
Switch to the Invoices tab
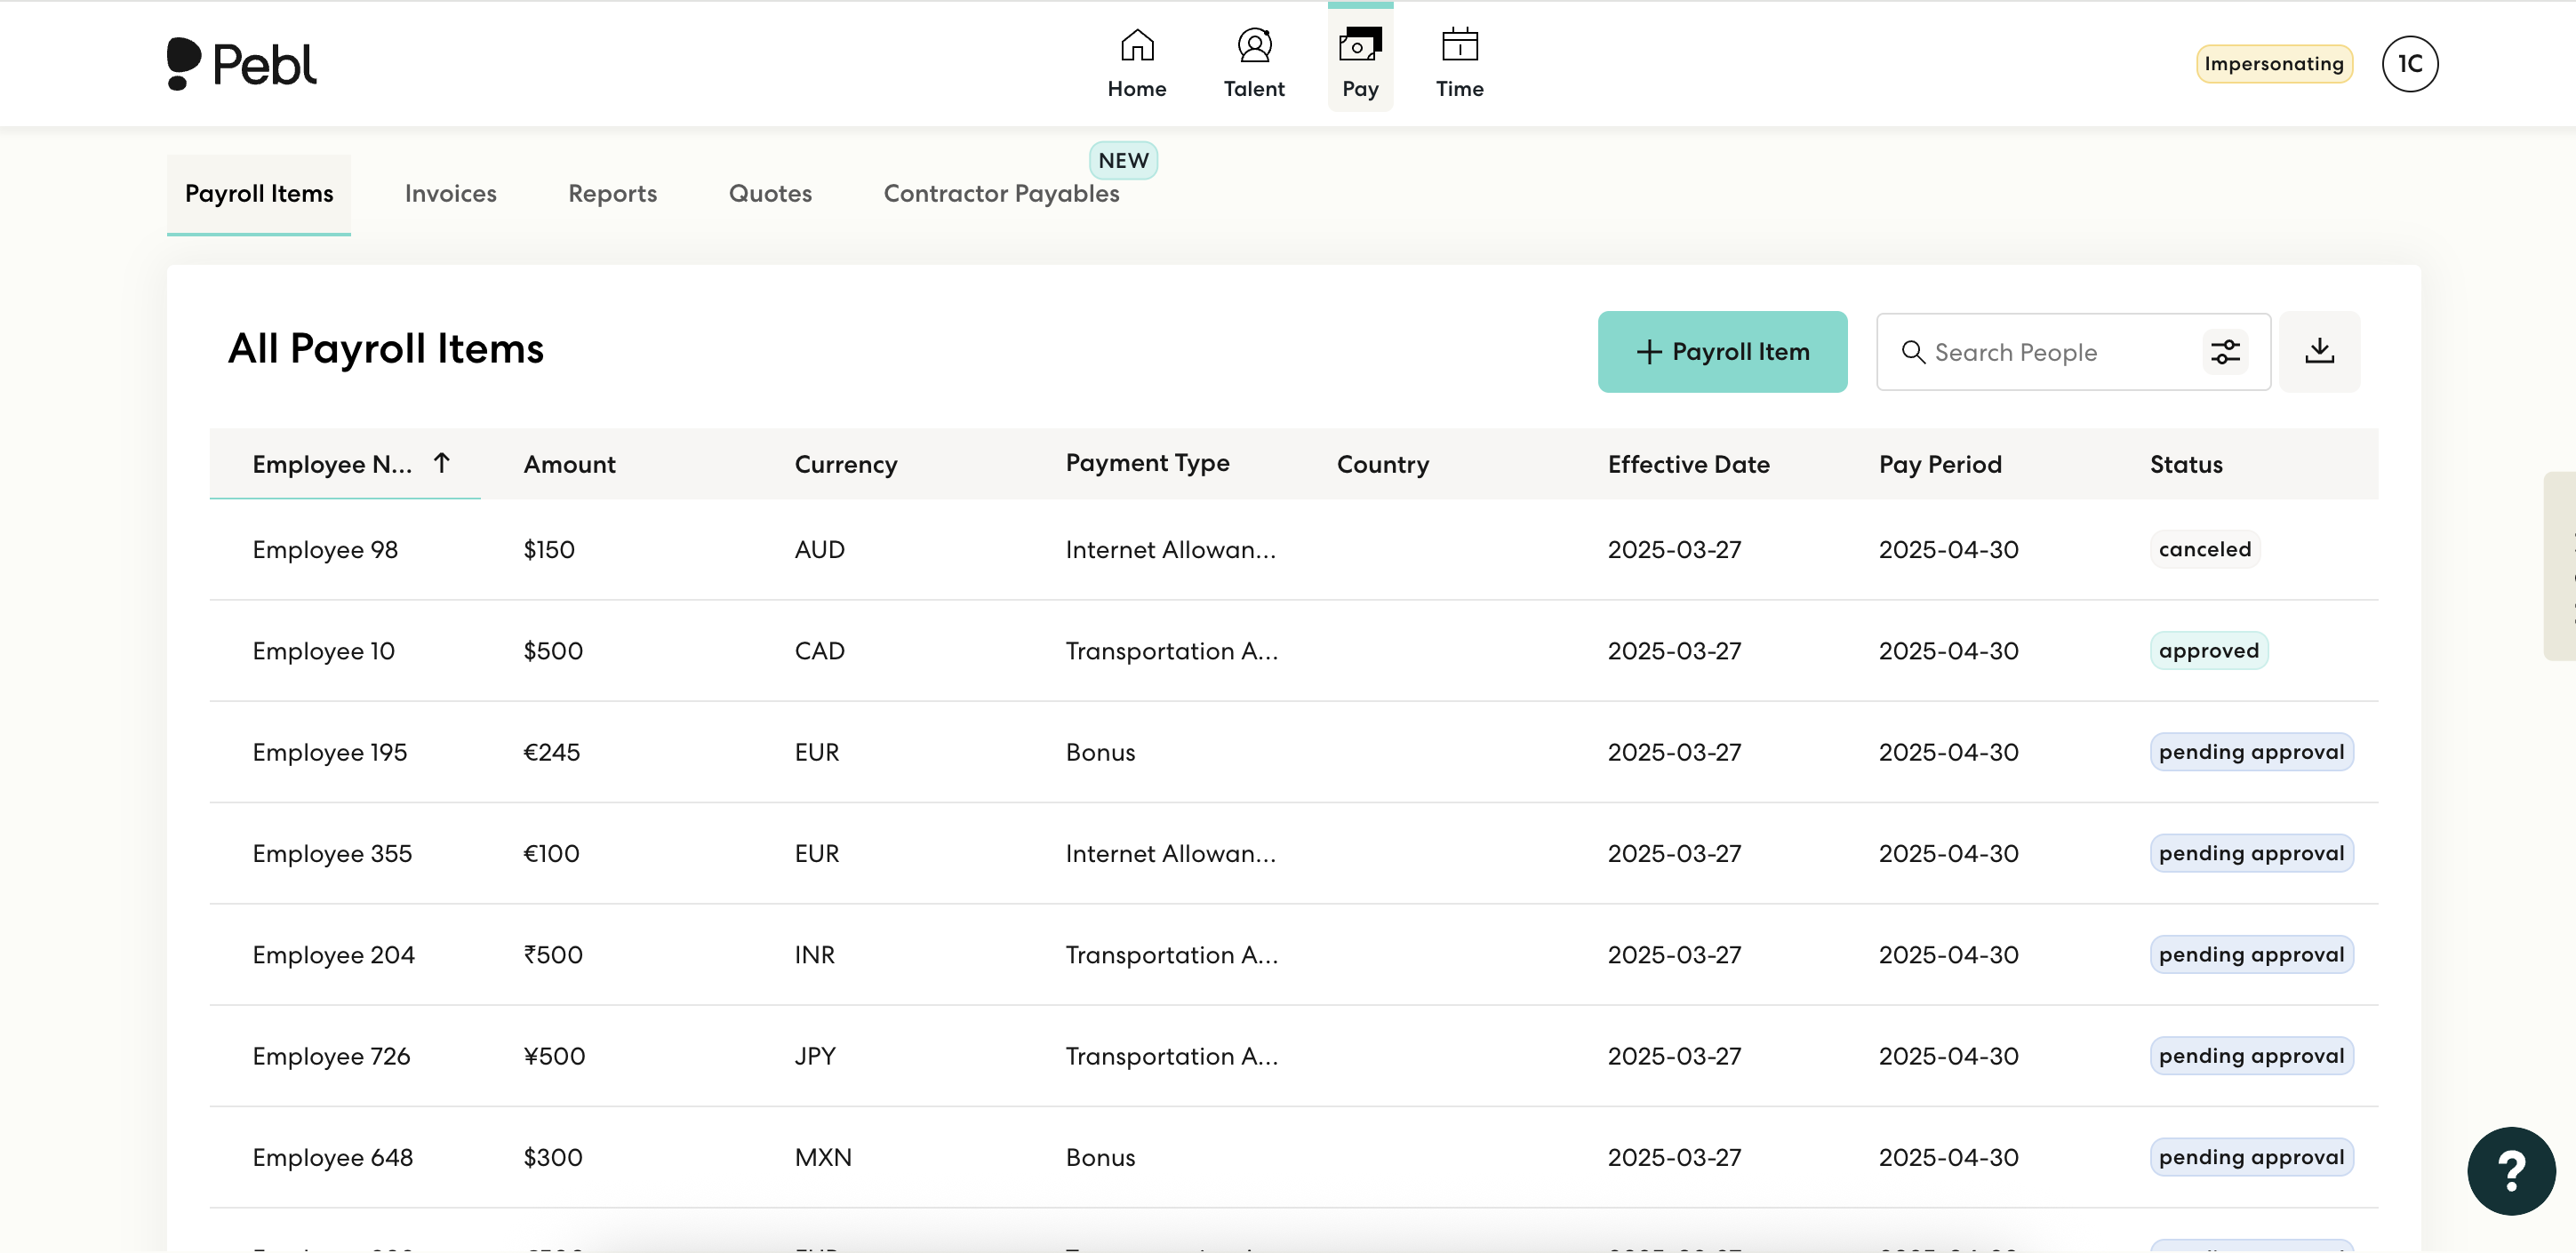coord(450,194)
